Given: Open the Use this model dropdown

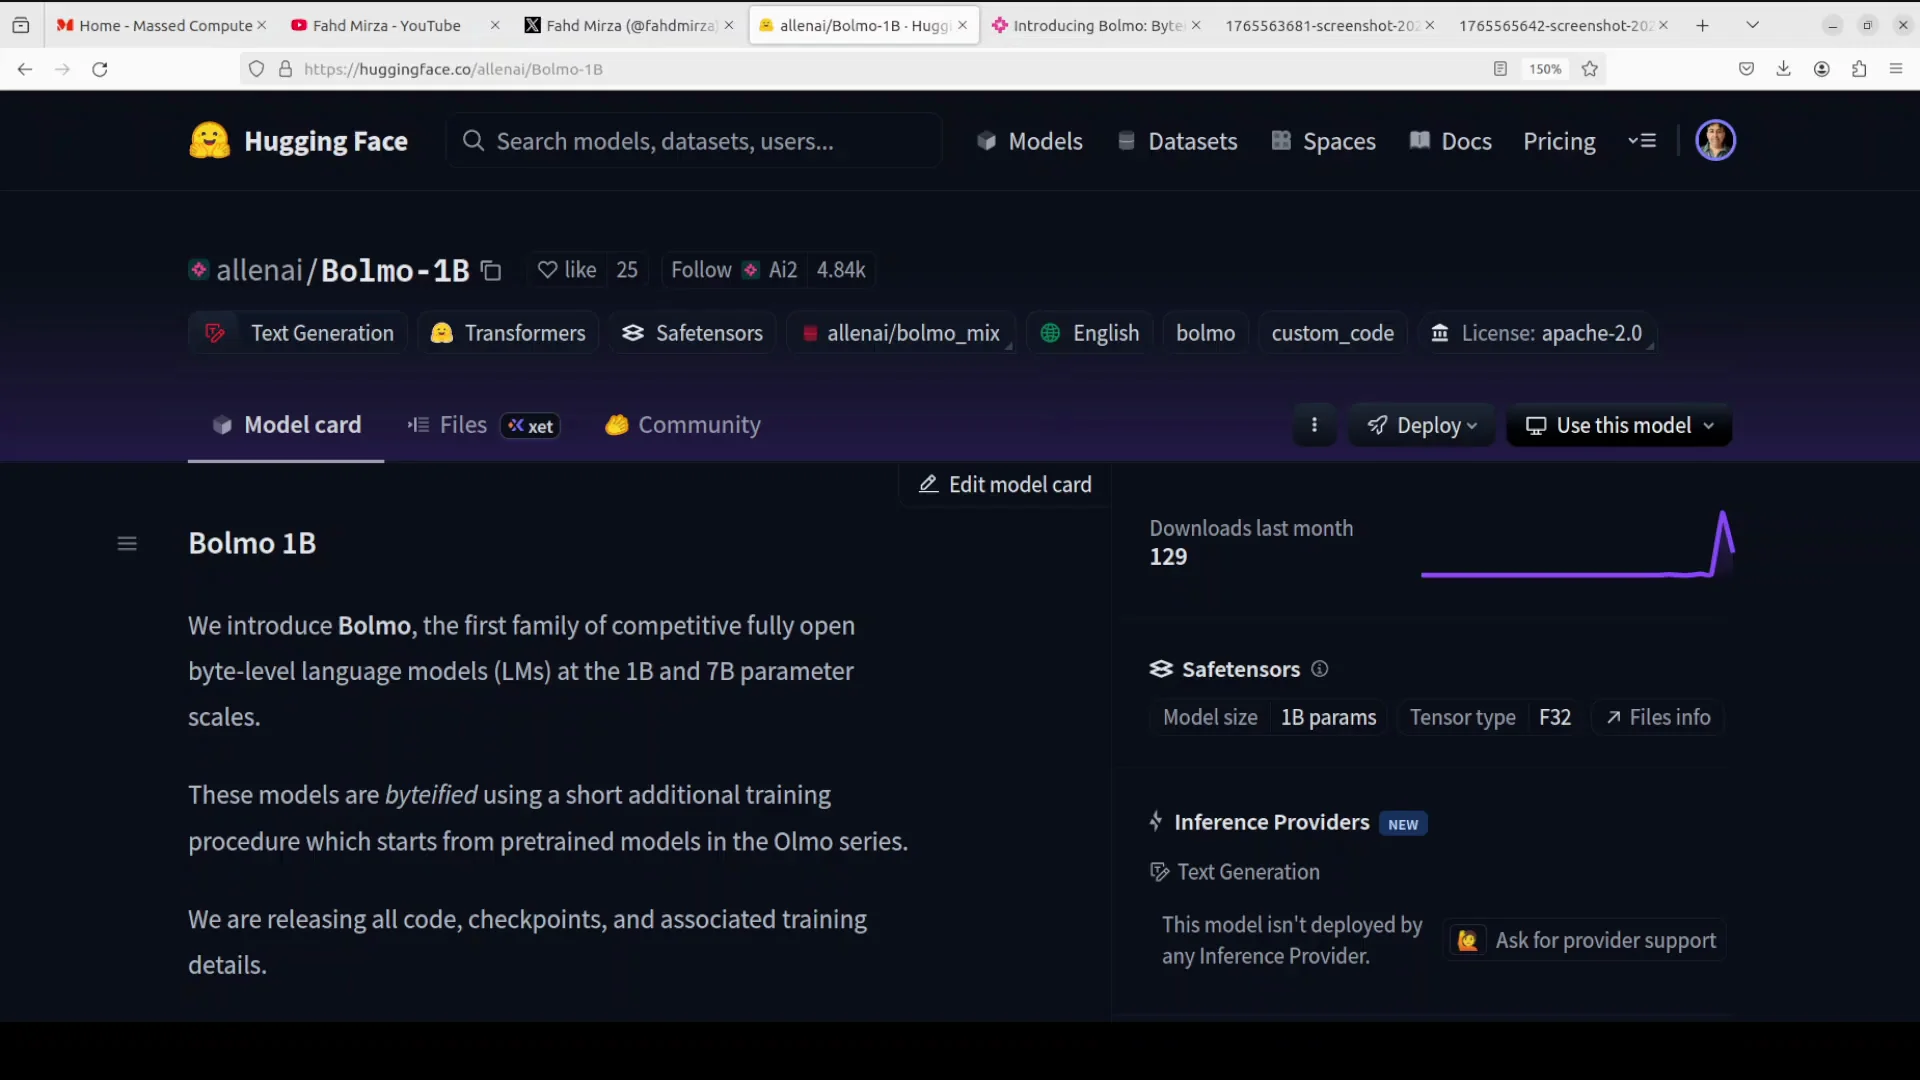Looking at the screenshot, I should pos(1619,426).
